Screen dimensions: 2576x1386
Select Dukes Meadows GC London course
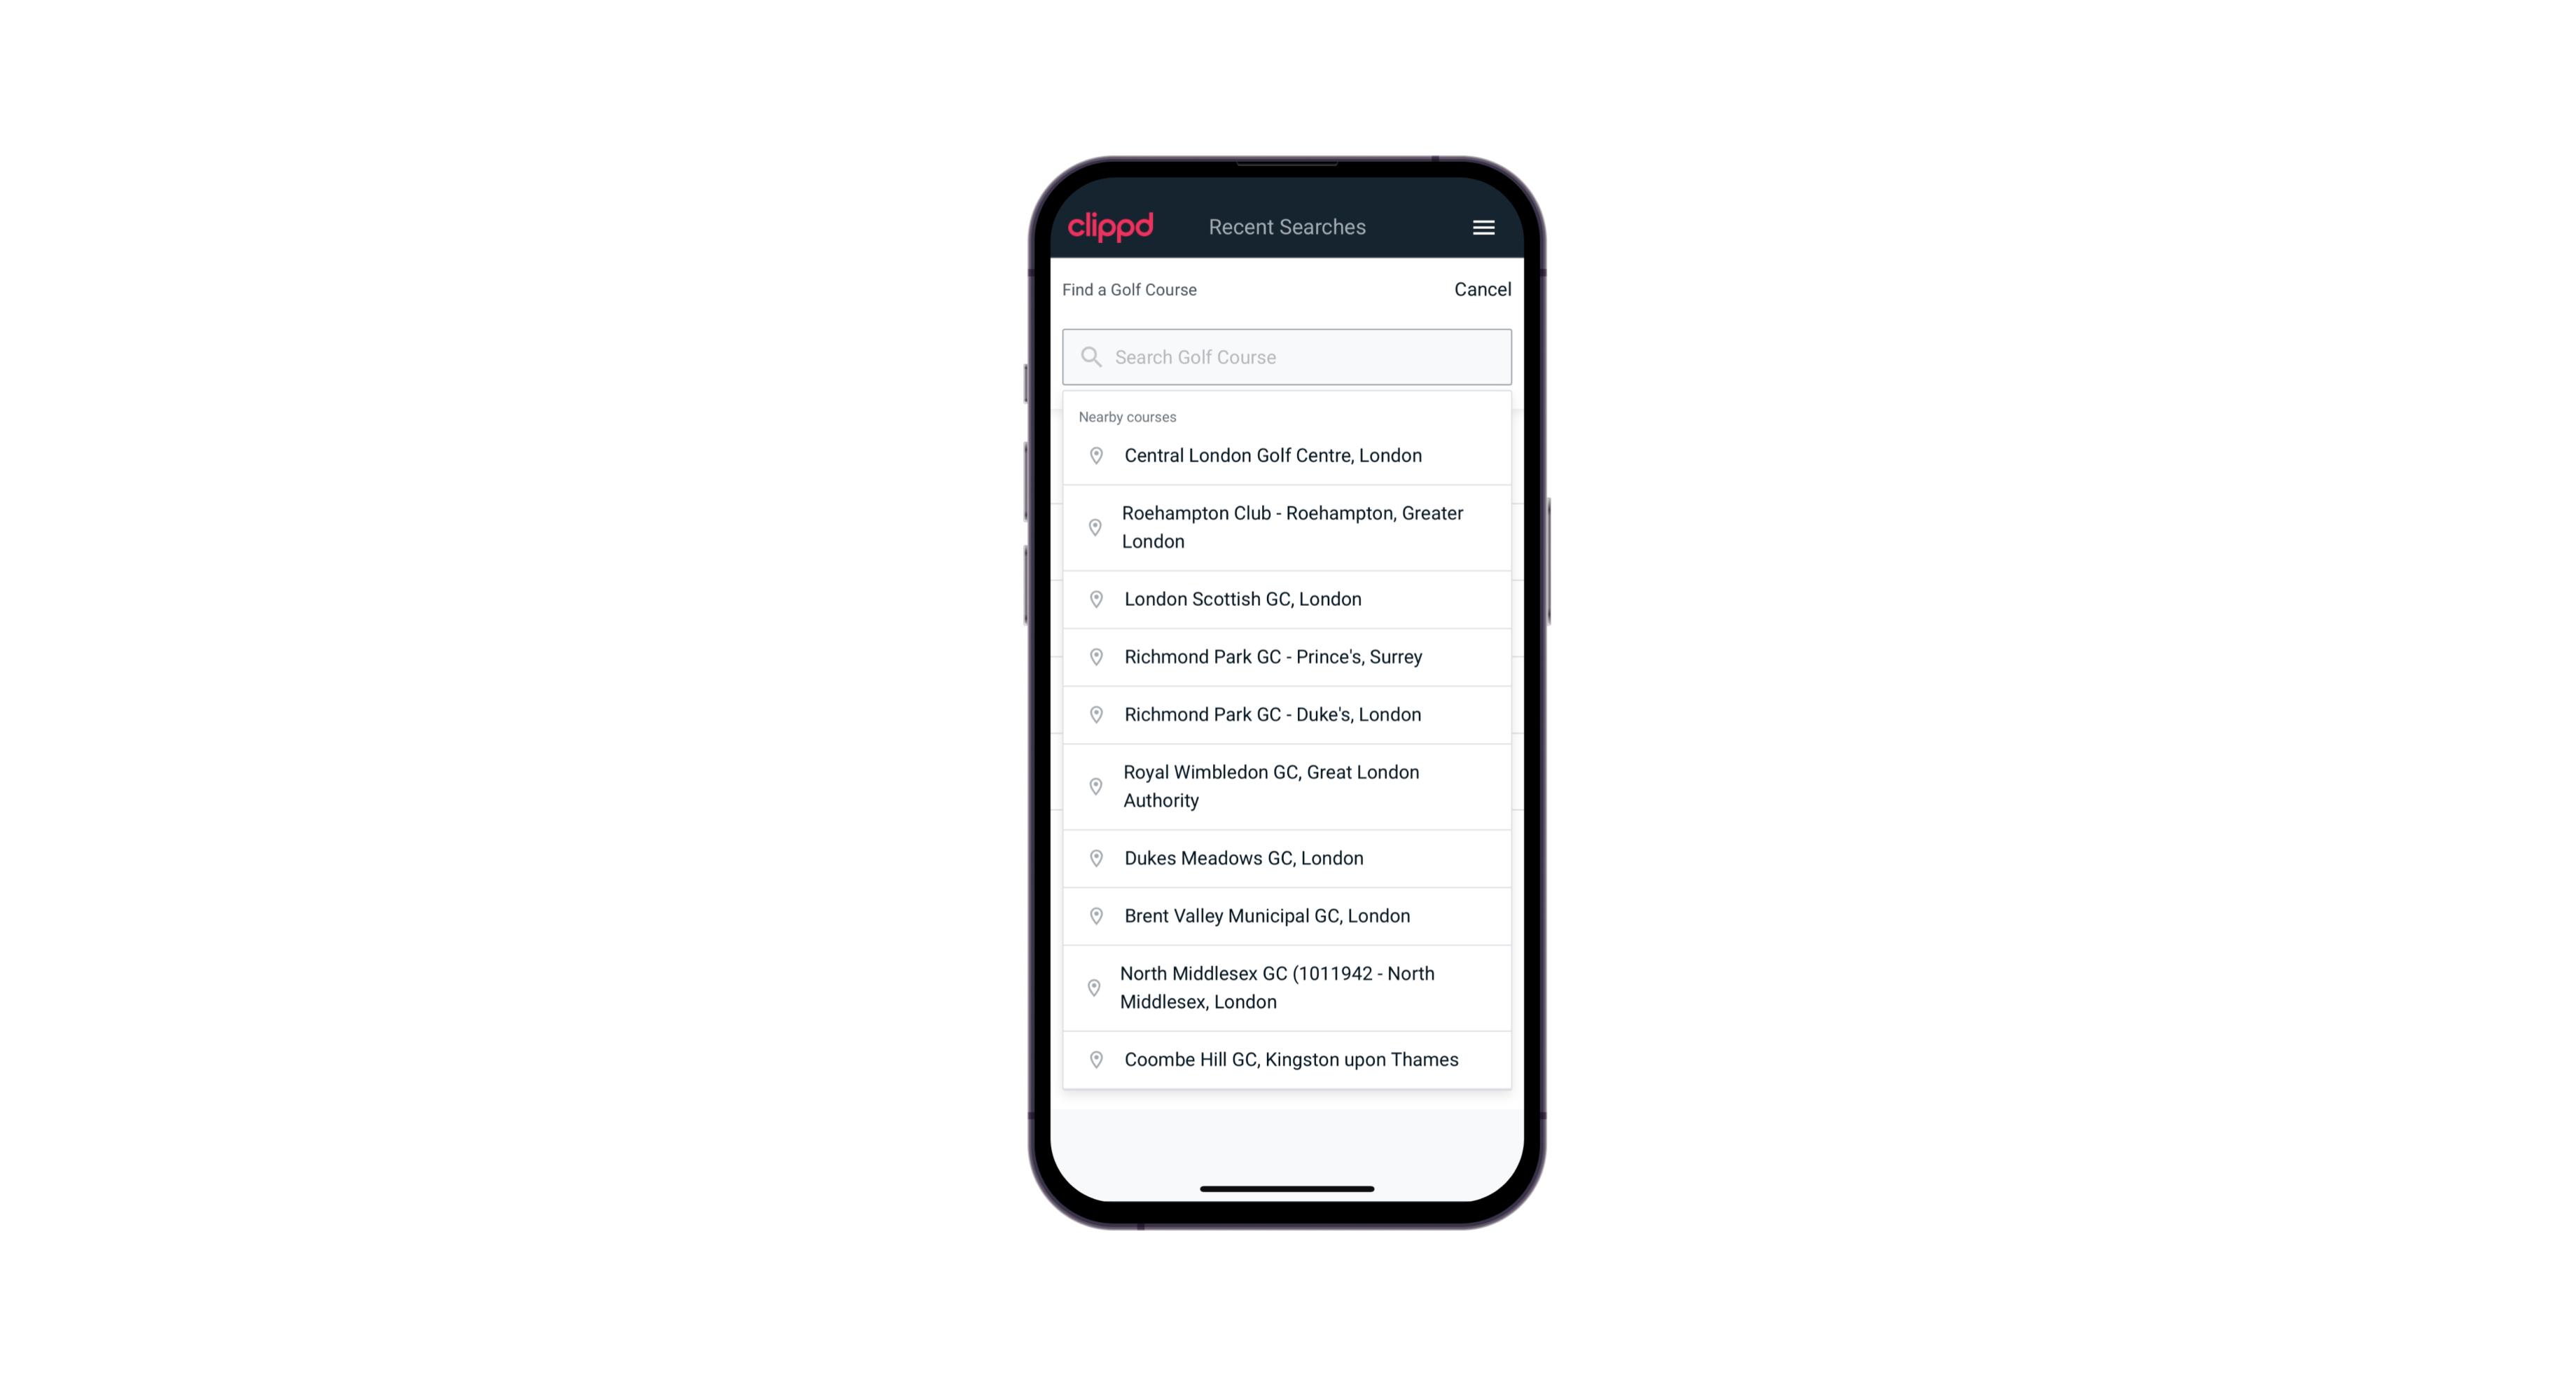[1287, 857]
